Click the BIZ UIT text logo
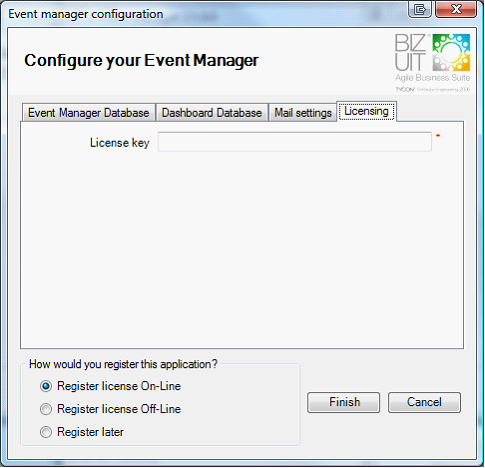Viewport: 485px width, 468px height. click(411, 53)
